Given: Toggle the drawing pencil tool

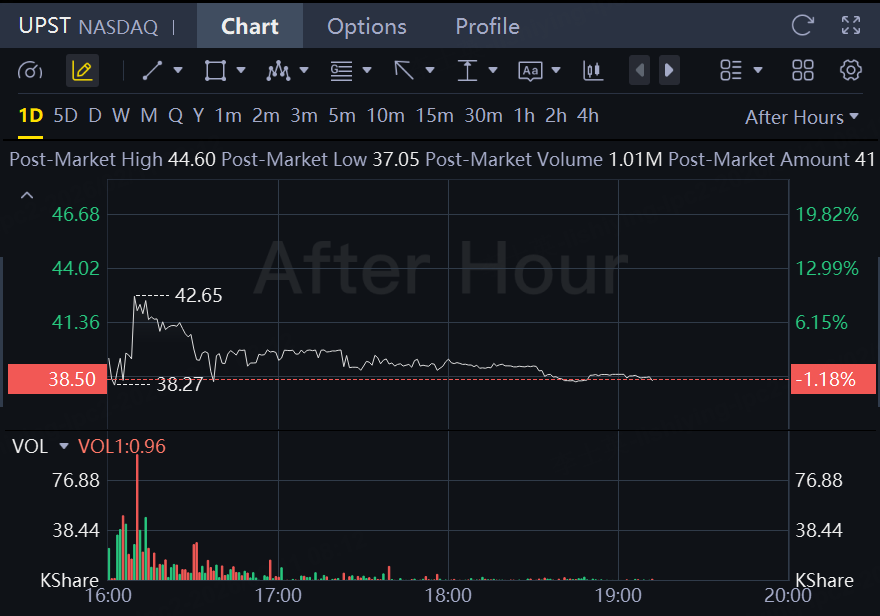Looking at the screenshot, I should pyautogui.click(x=82, y=71).
